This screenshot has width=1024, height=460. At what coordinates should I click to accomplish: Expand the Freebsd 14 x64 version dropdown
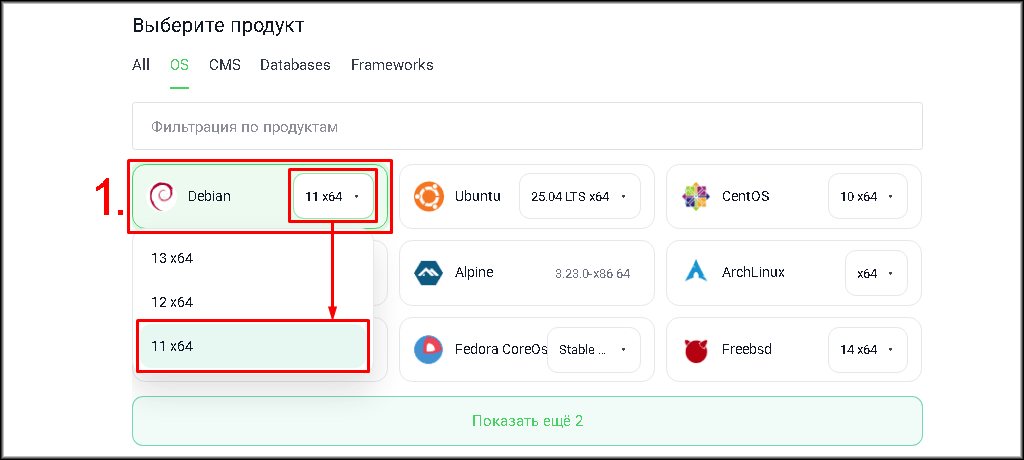pyautogui.click(x=867, y=350)
